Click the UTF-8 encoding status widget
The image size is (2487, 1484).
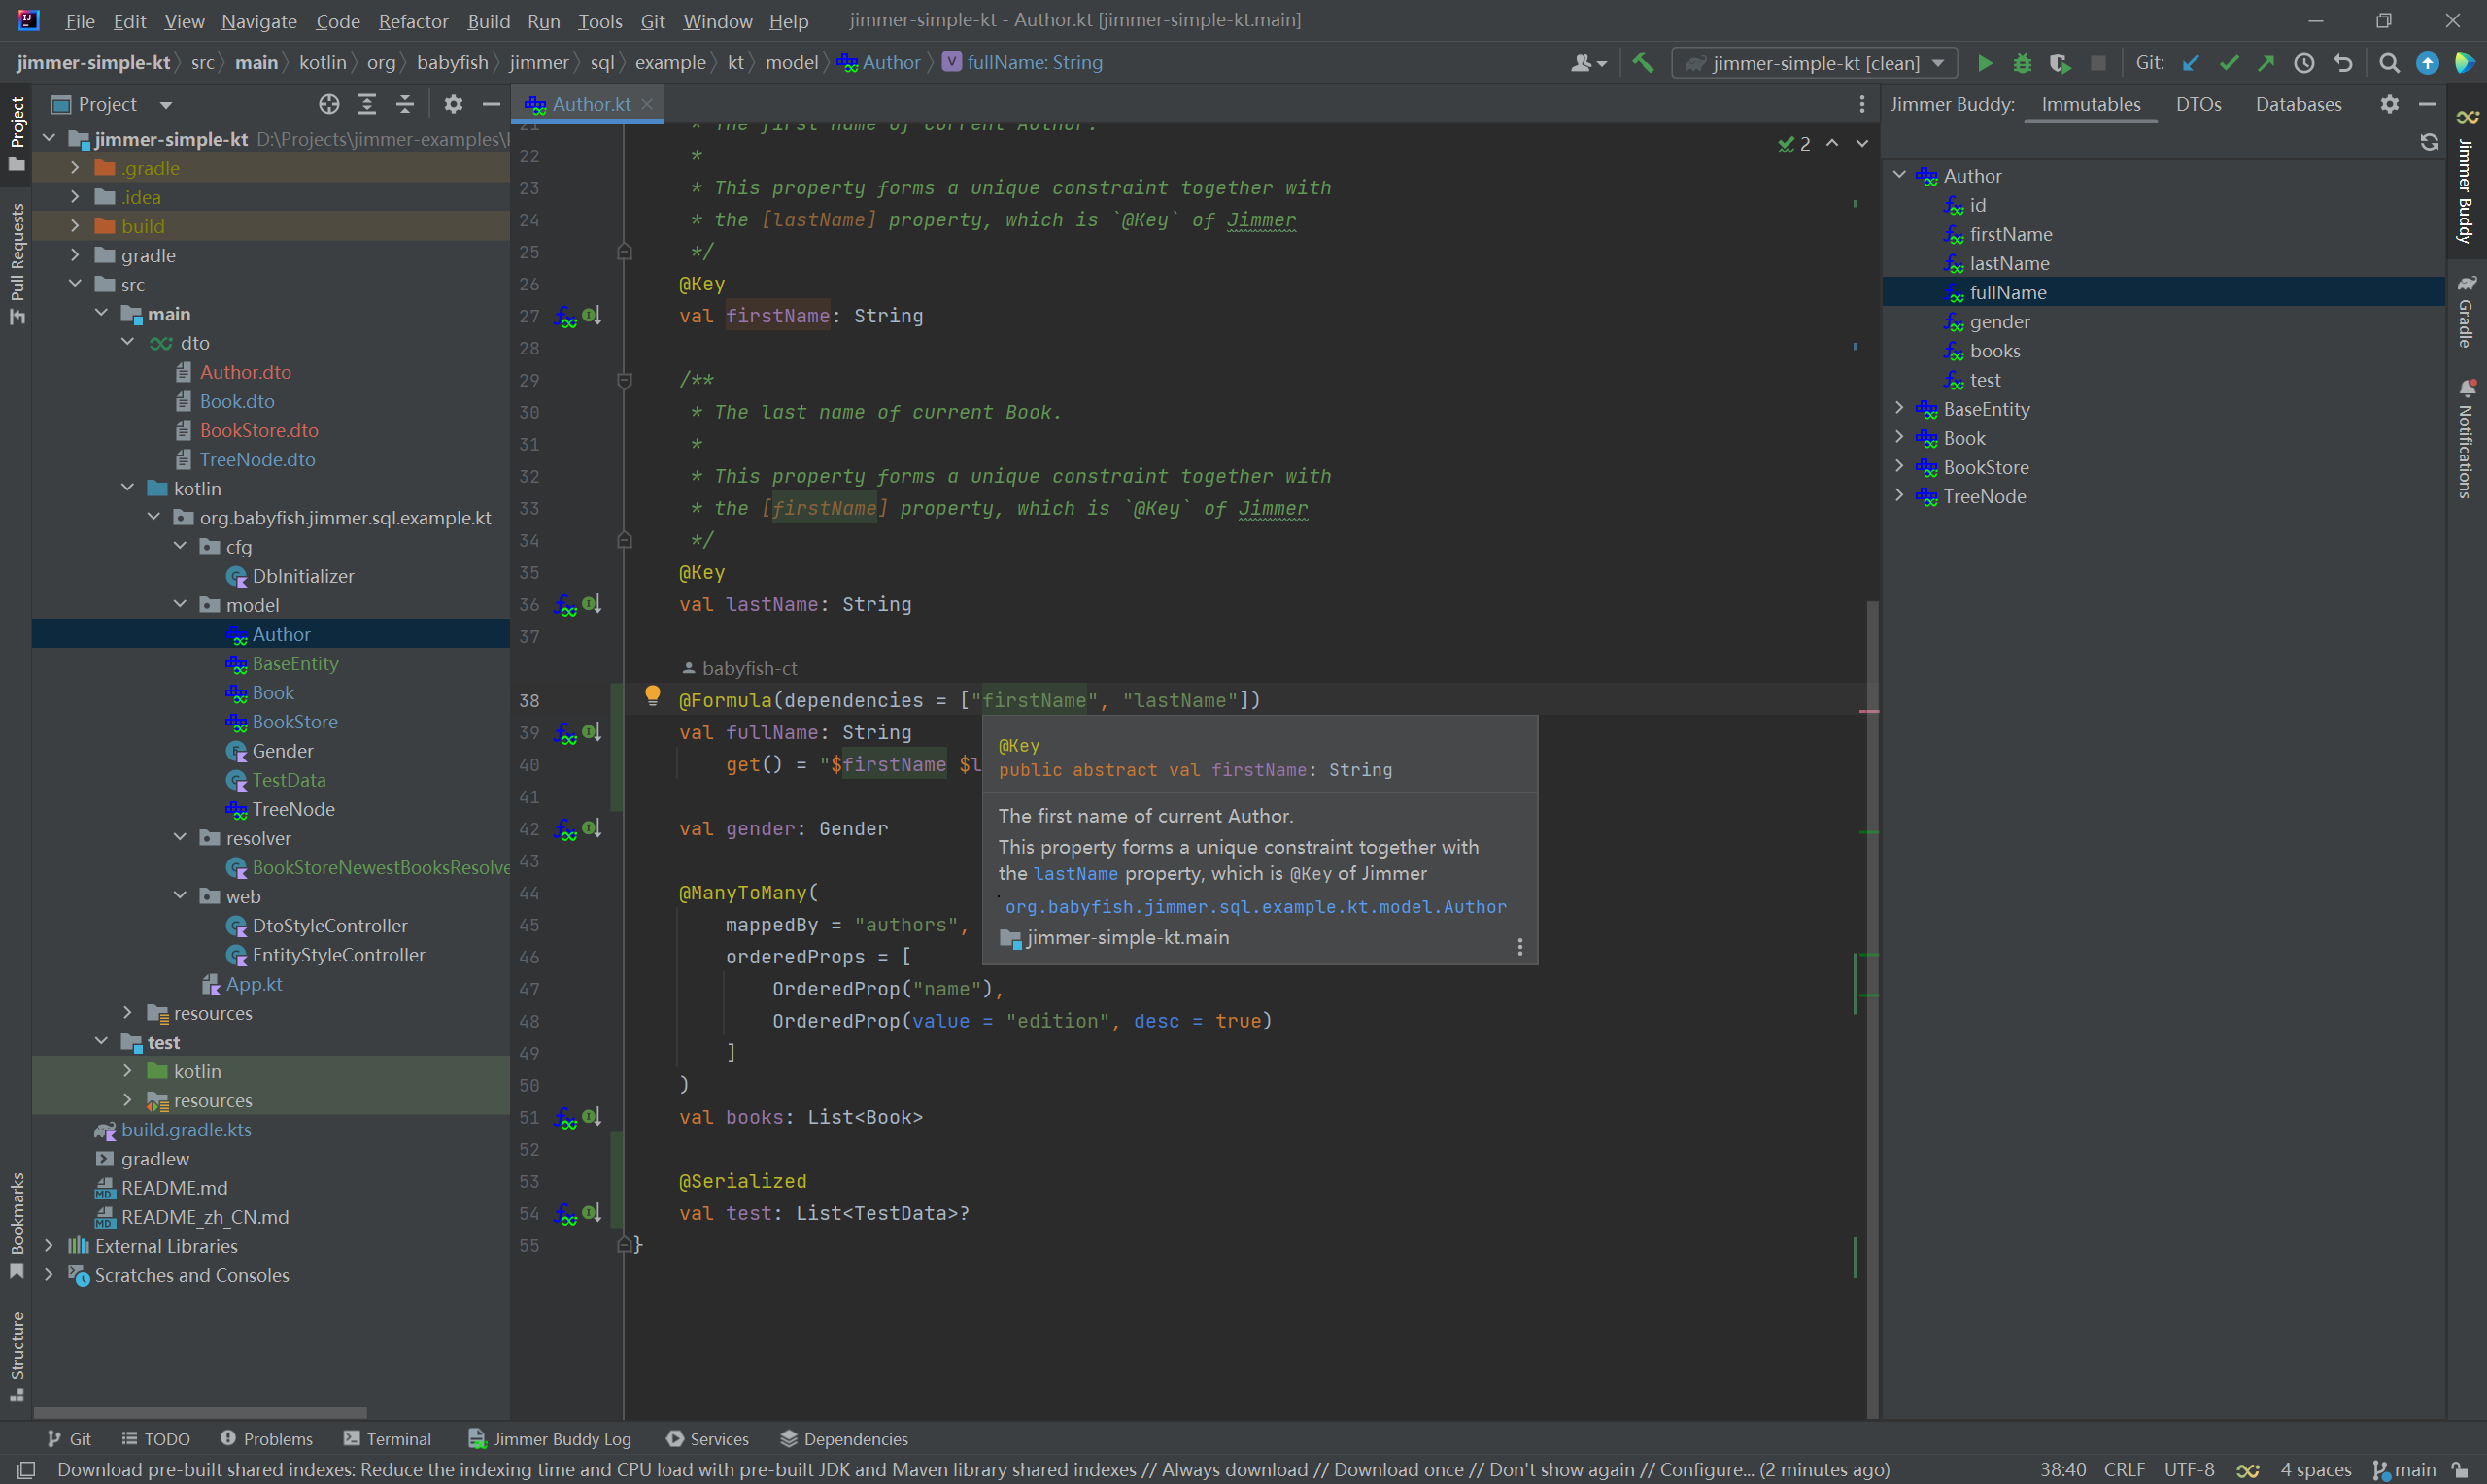pyautogui.click(x=2188, y=1470)
